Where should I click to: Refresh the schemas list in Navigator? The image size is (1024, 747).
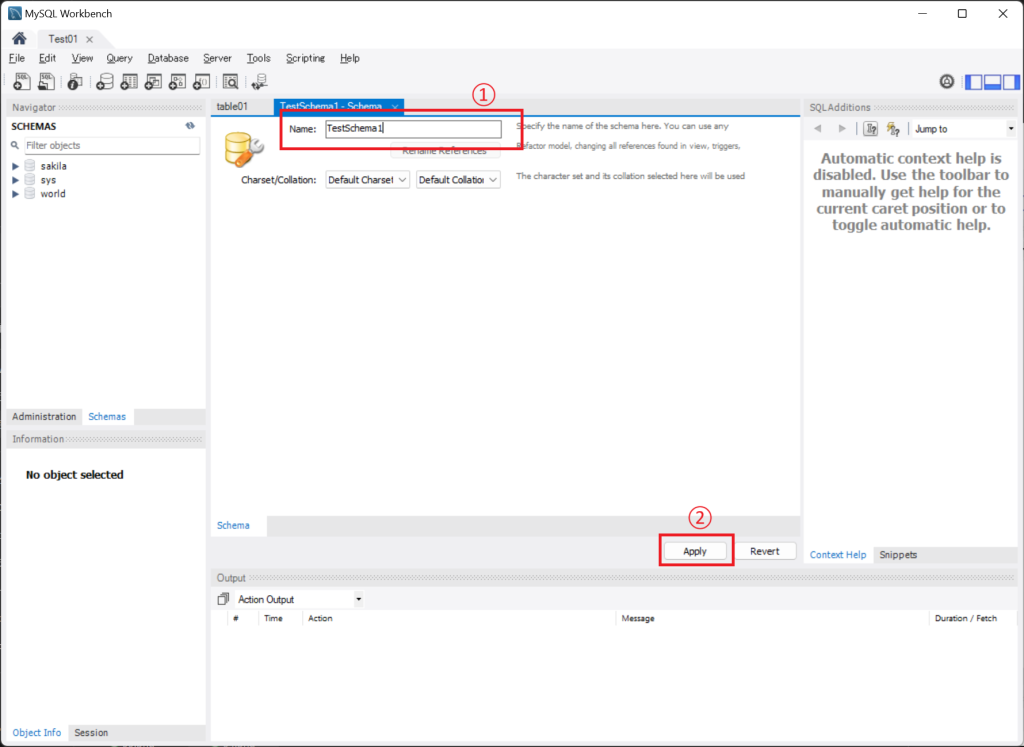point(190,126)
